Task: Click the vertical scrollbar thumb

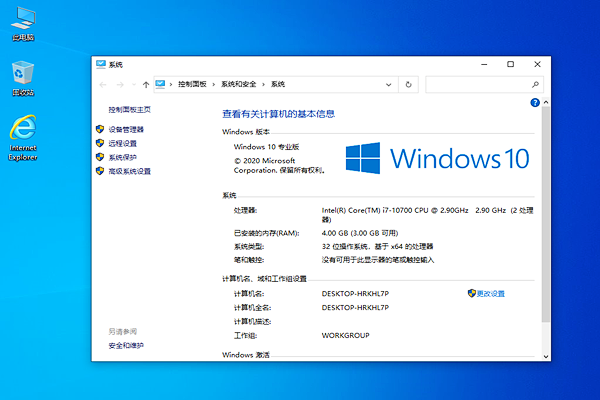Action: coord(546,214)
